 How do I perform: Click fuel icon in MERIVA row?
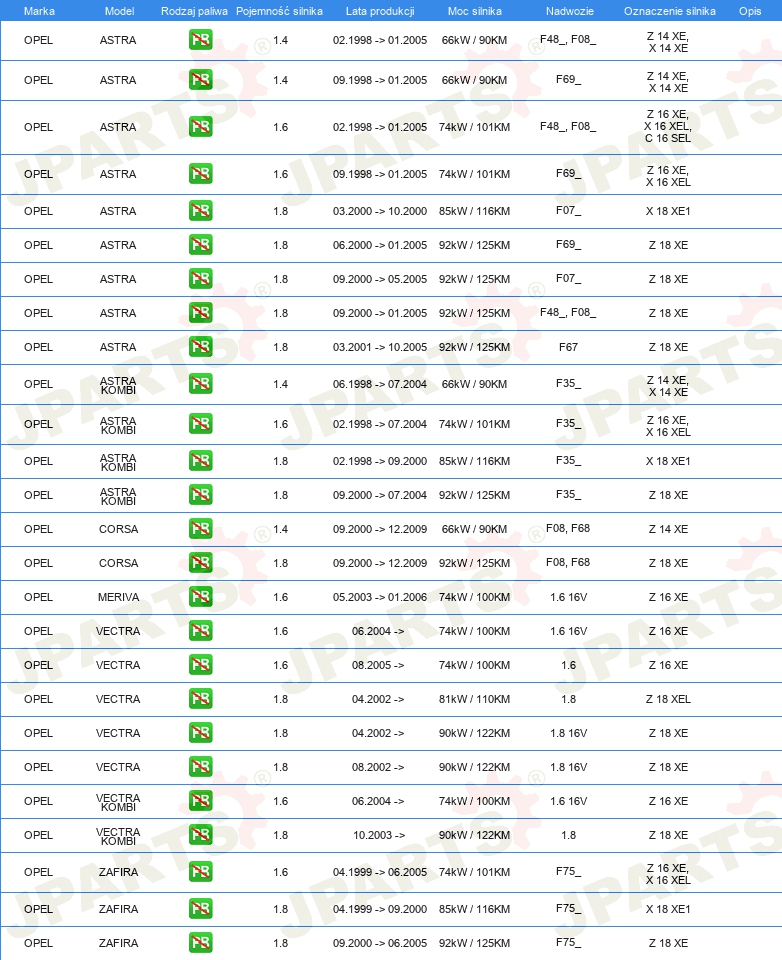(x=201, y=597)
